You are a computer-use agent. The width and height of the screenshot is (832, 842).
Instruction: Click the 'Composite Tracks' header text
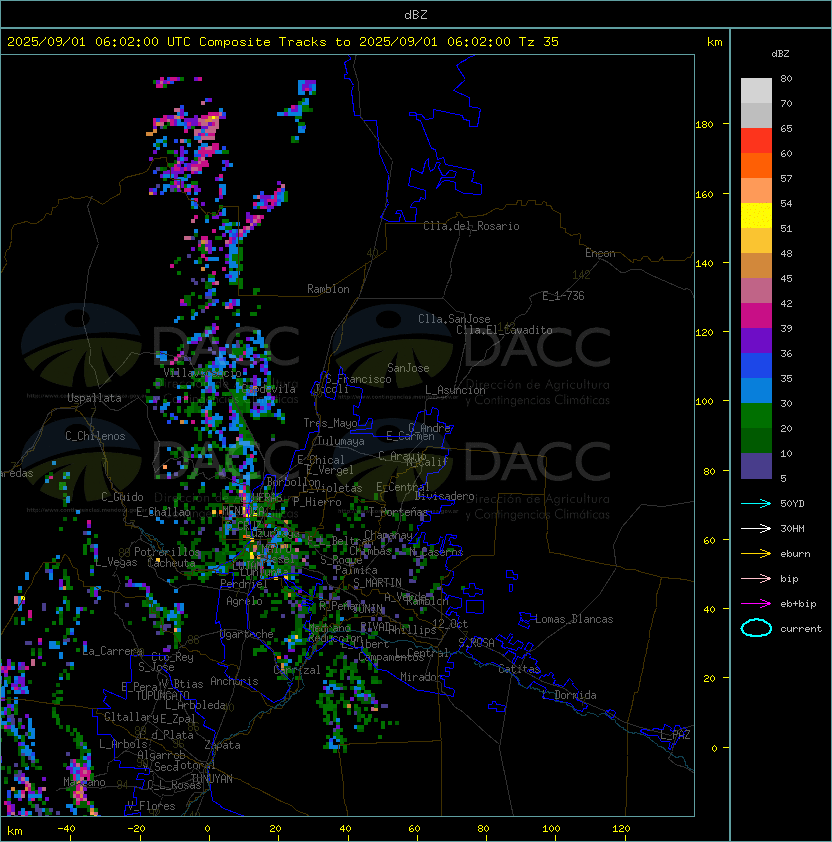263,42
